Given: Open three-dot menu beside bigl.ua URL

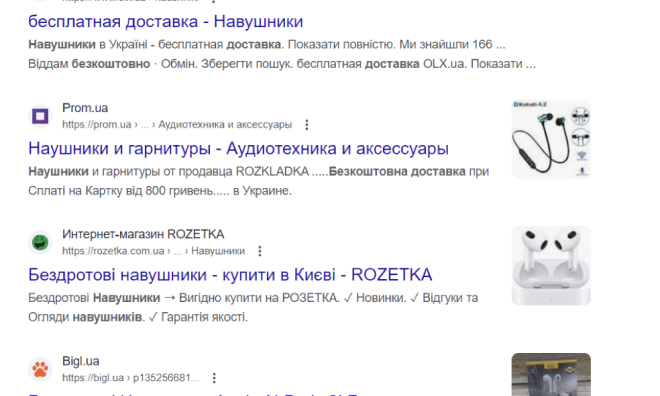Looking at the screenshot, I should [214, 378].
